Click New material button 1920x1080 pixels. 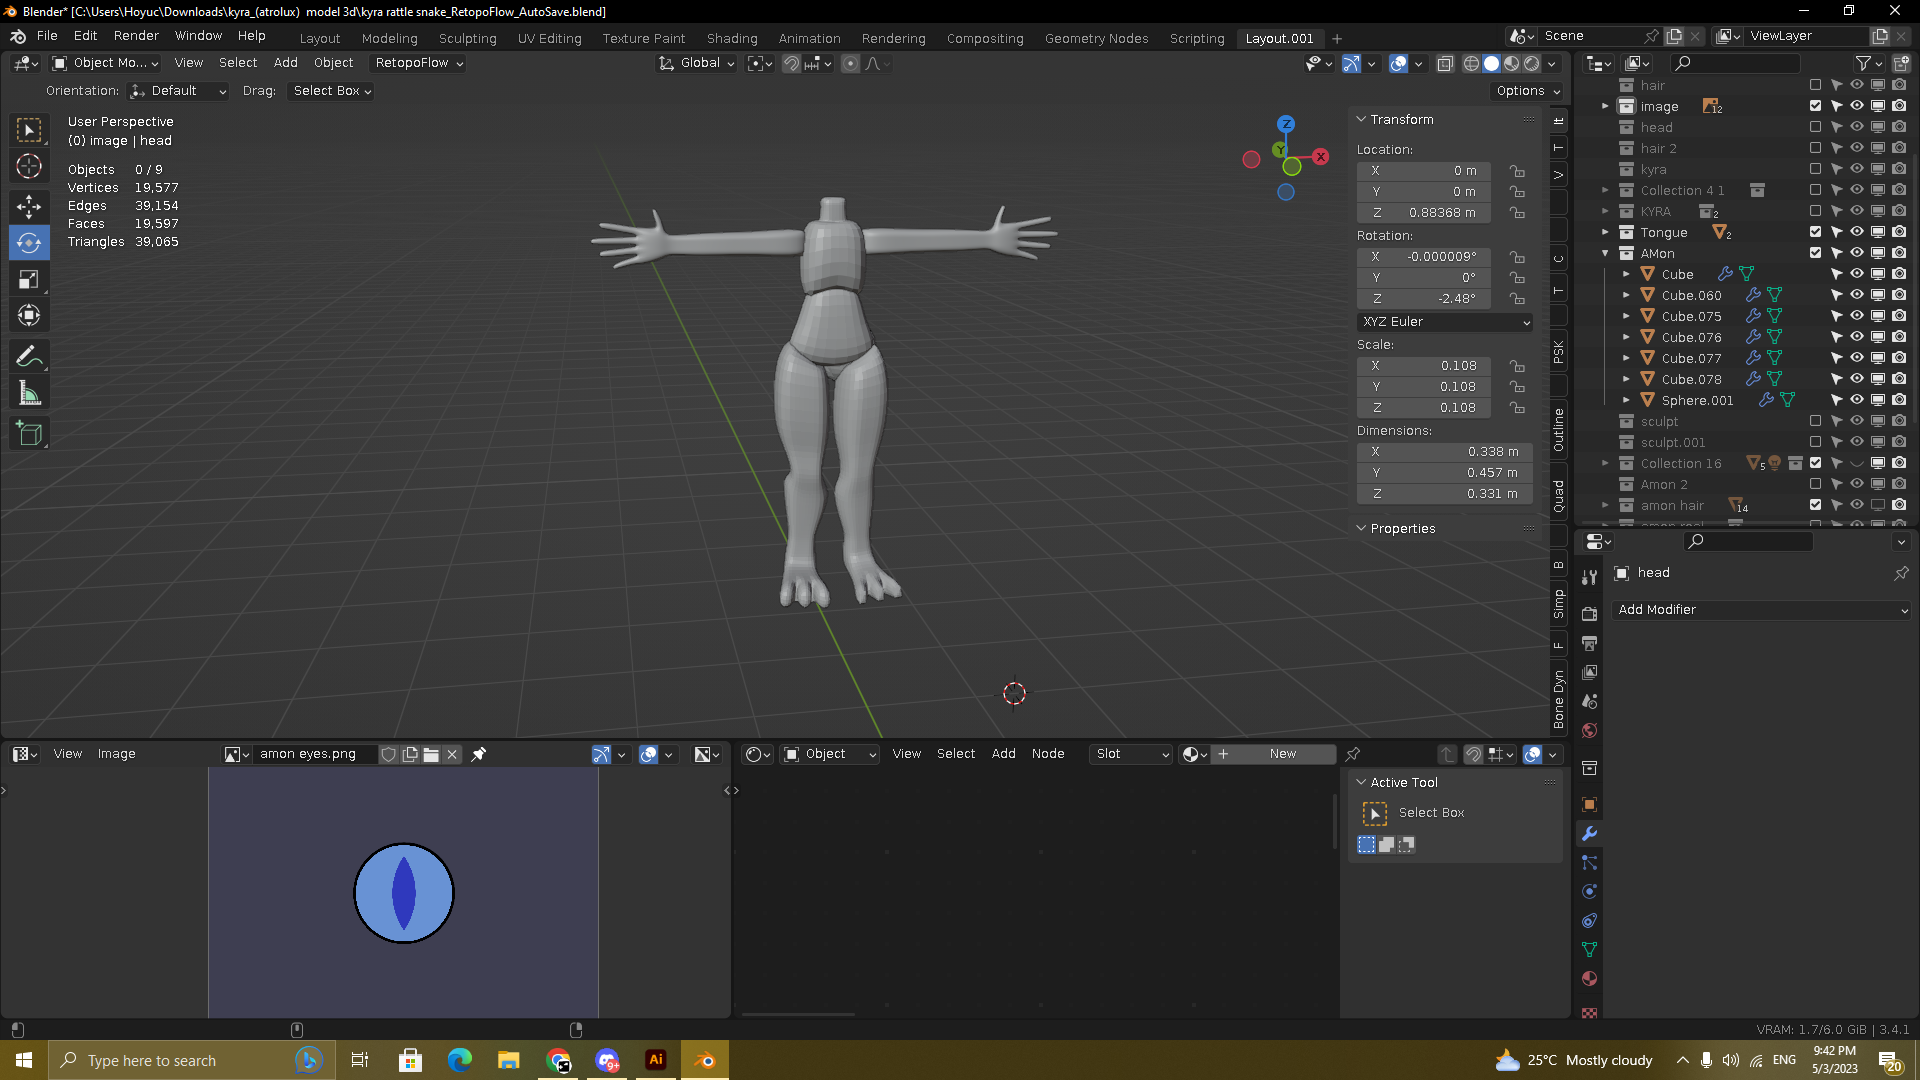coord(1282,754)
